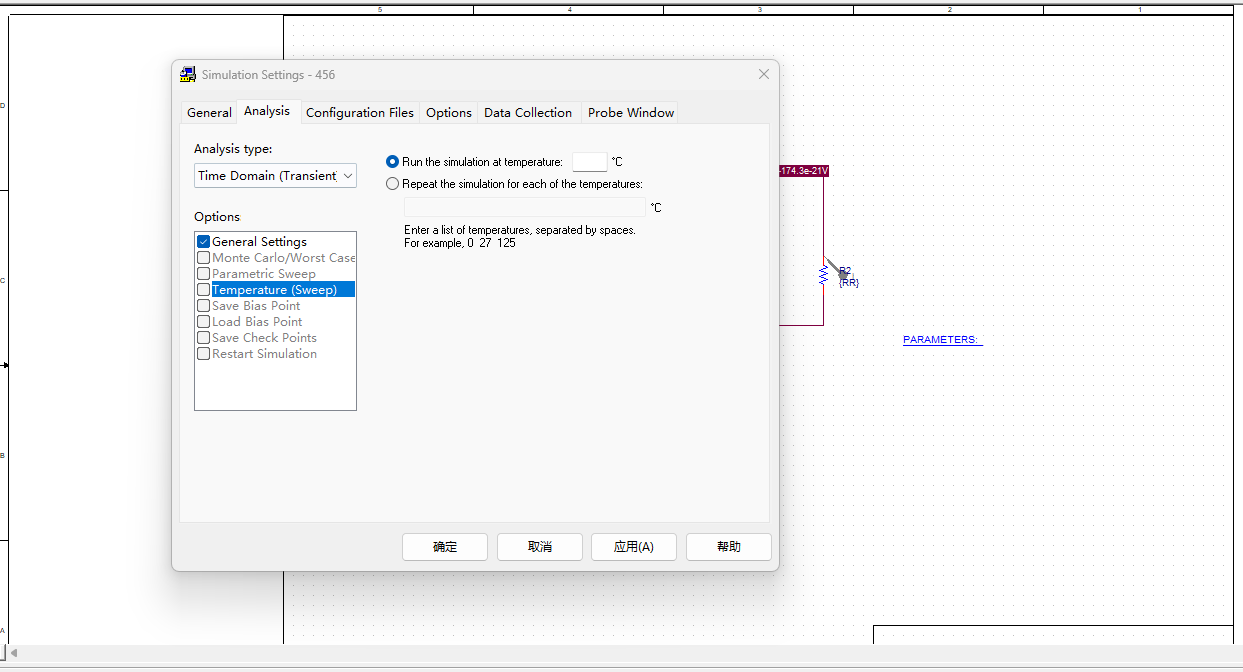Check the Temperature (Sweep) checkbox
The image size is (1243, 672).
coord(203,290)
